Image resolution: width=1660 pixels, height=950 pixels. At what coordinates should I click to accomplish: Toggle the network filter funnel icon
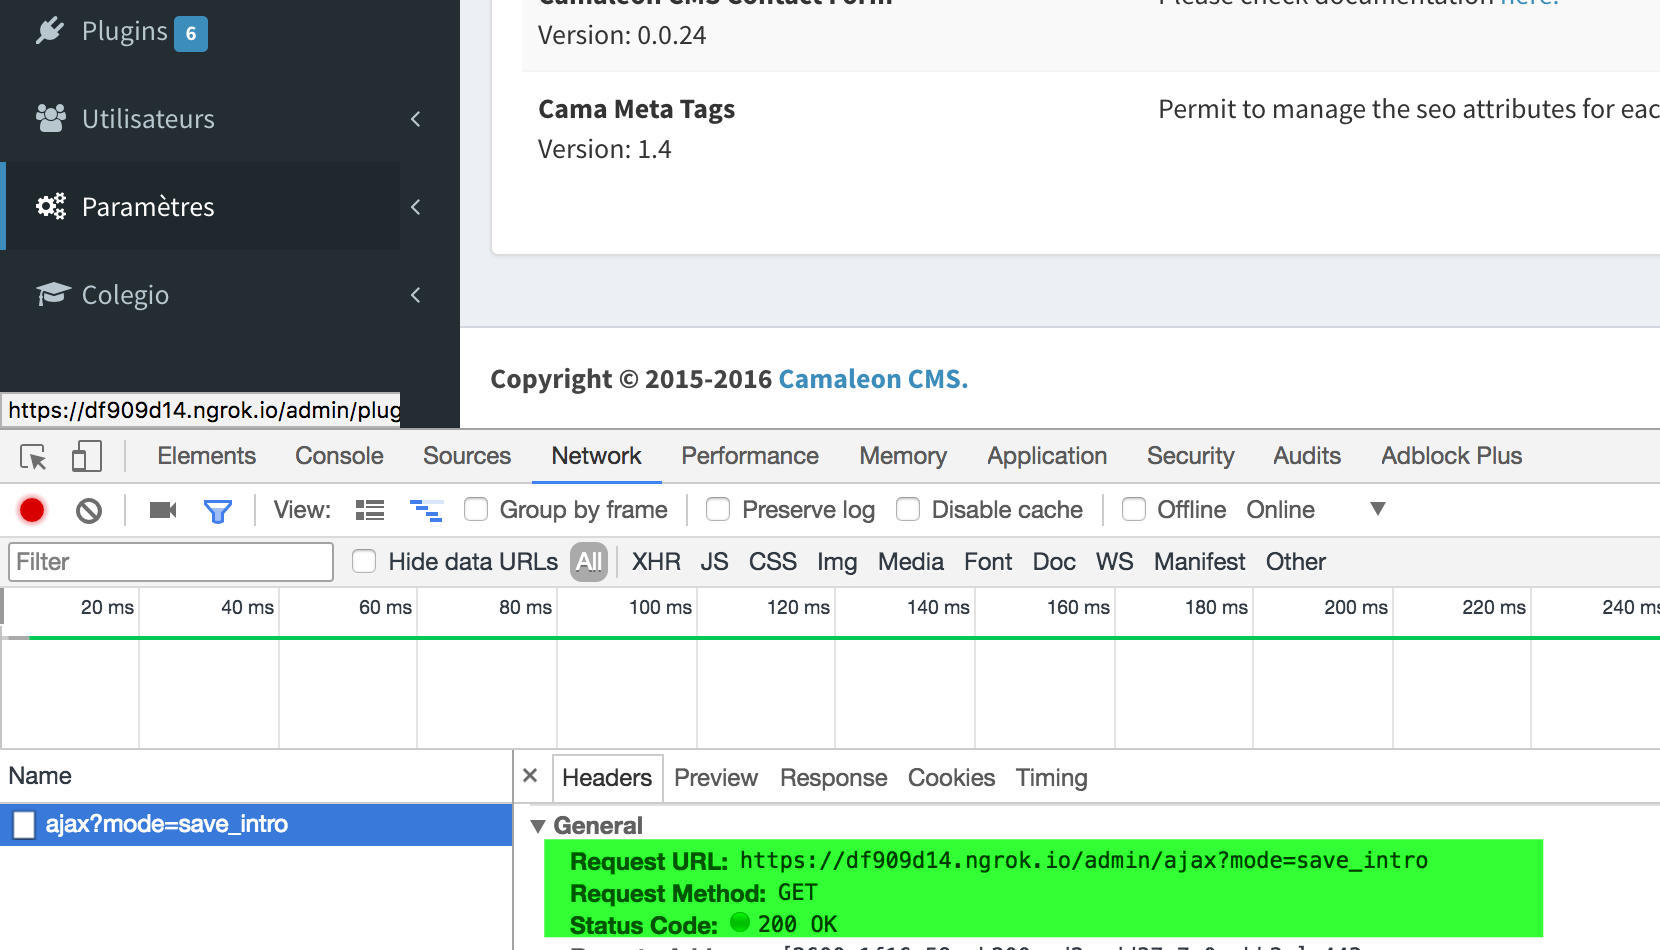coord(218,509)
